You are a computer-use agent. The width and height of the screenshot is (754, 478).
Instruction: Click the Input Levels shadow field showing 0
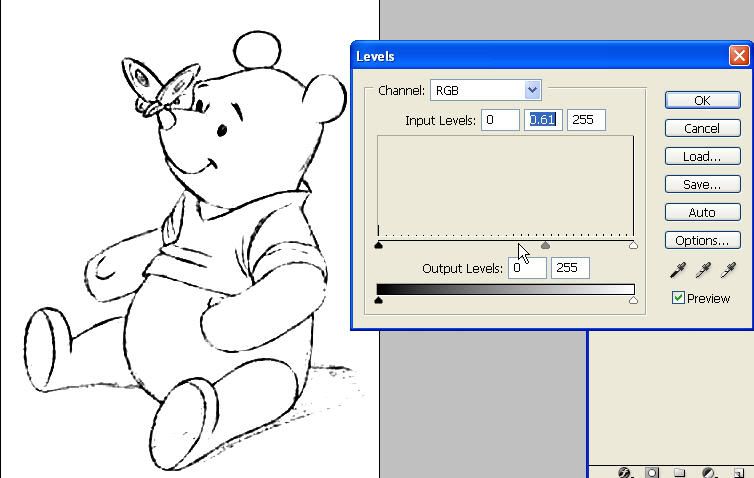pos(500,120)
